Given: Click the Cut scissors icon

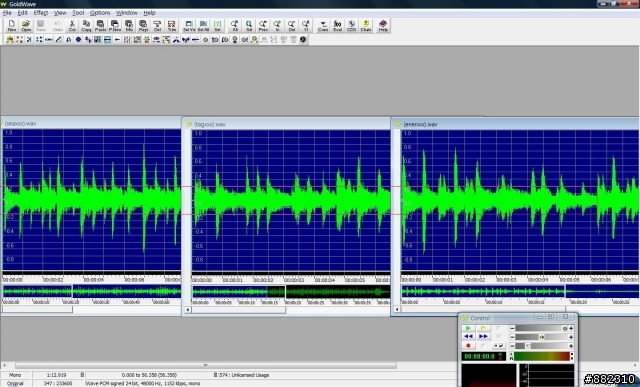Looking at the screenshot, I should pos(72,26).
